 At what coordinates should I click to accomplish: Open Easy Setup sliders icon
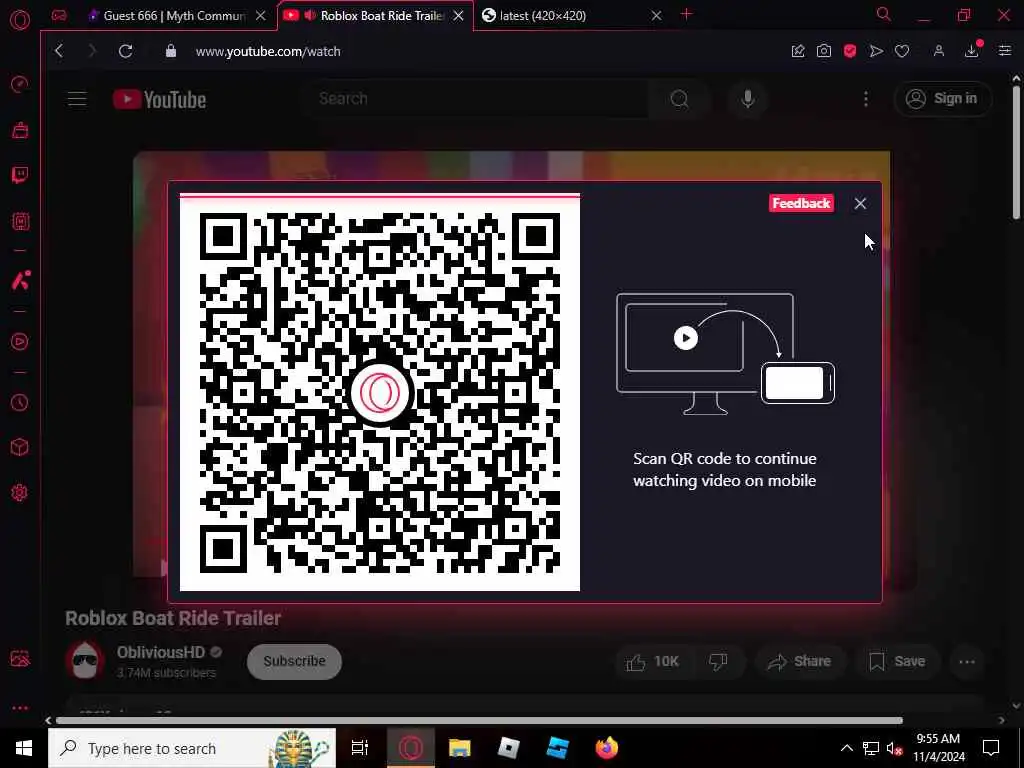[x=1004, y=51]
